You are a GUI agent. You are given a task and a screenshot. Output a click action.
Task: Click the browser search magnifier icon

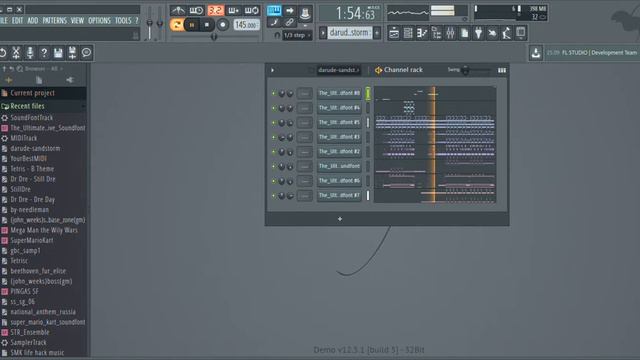point(20,69)
